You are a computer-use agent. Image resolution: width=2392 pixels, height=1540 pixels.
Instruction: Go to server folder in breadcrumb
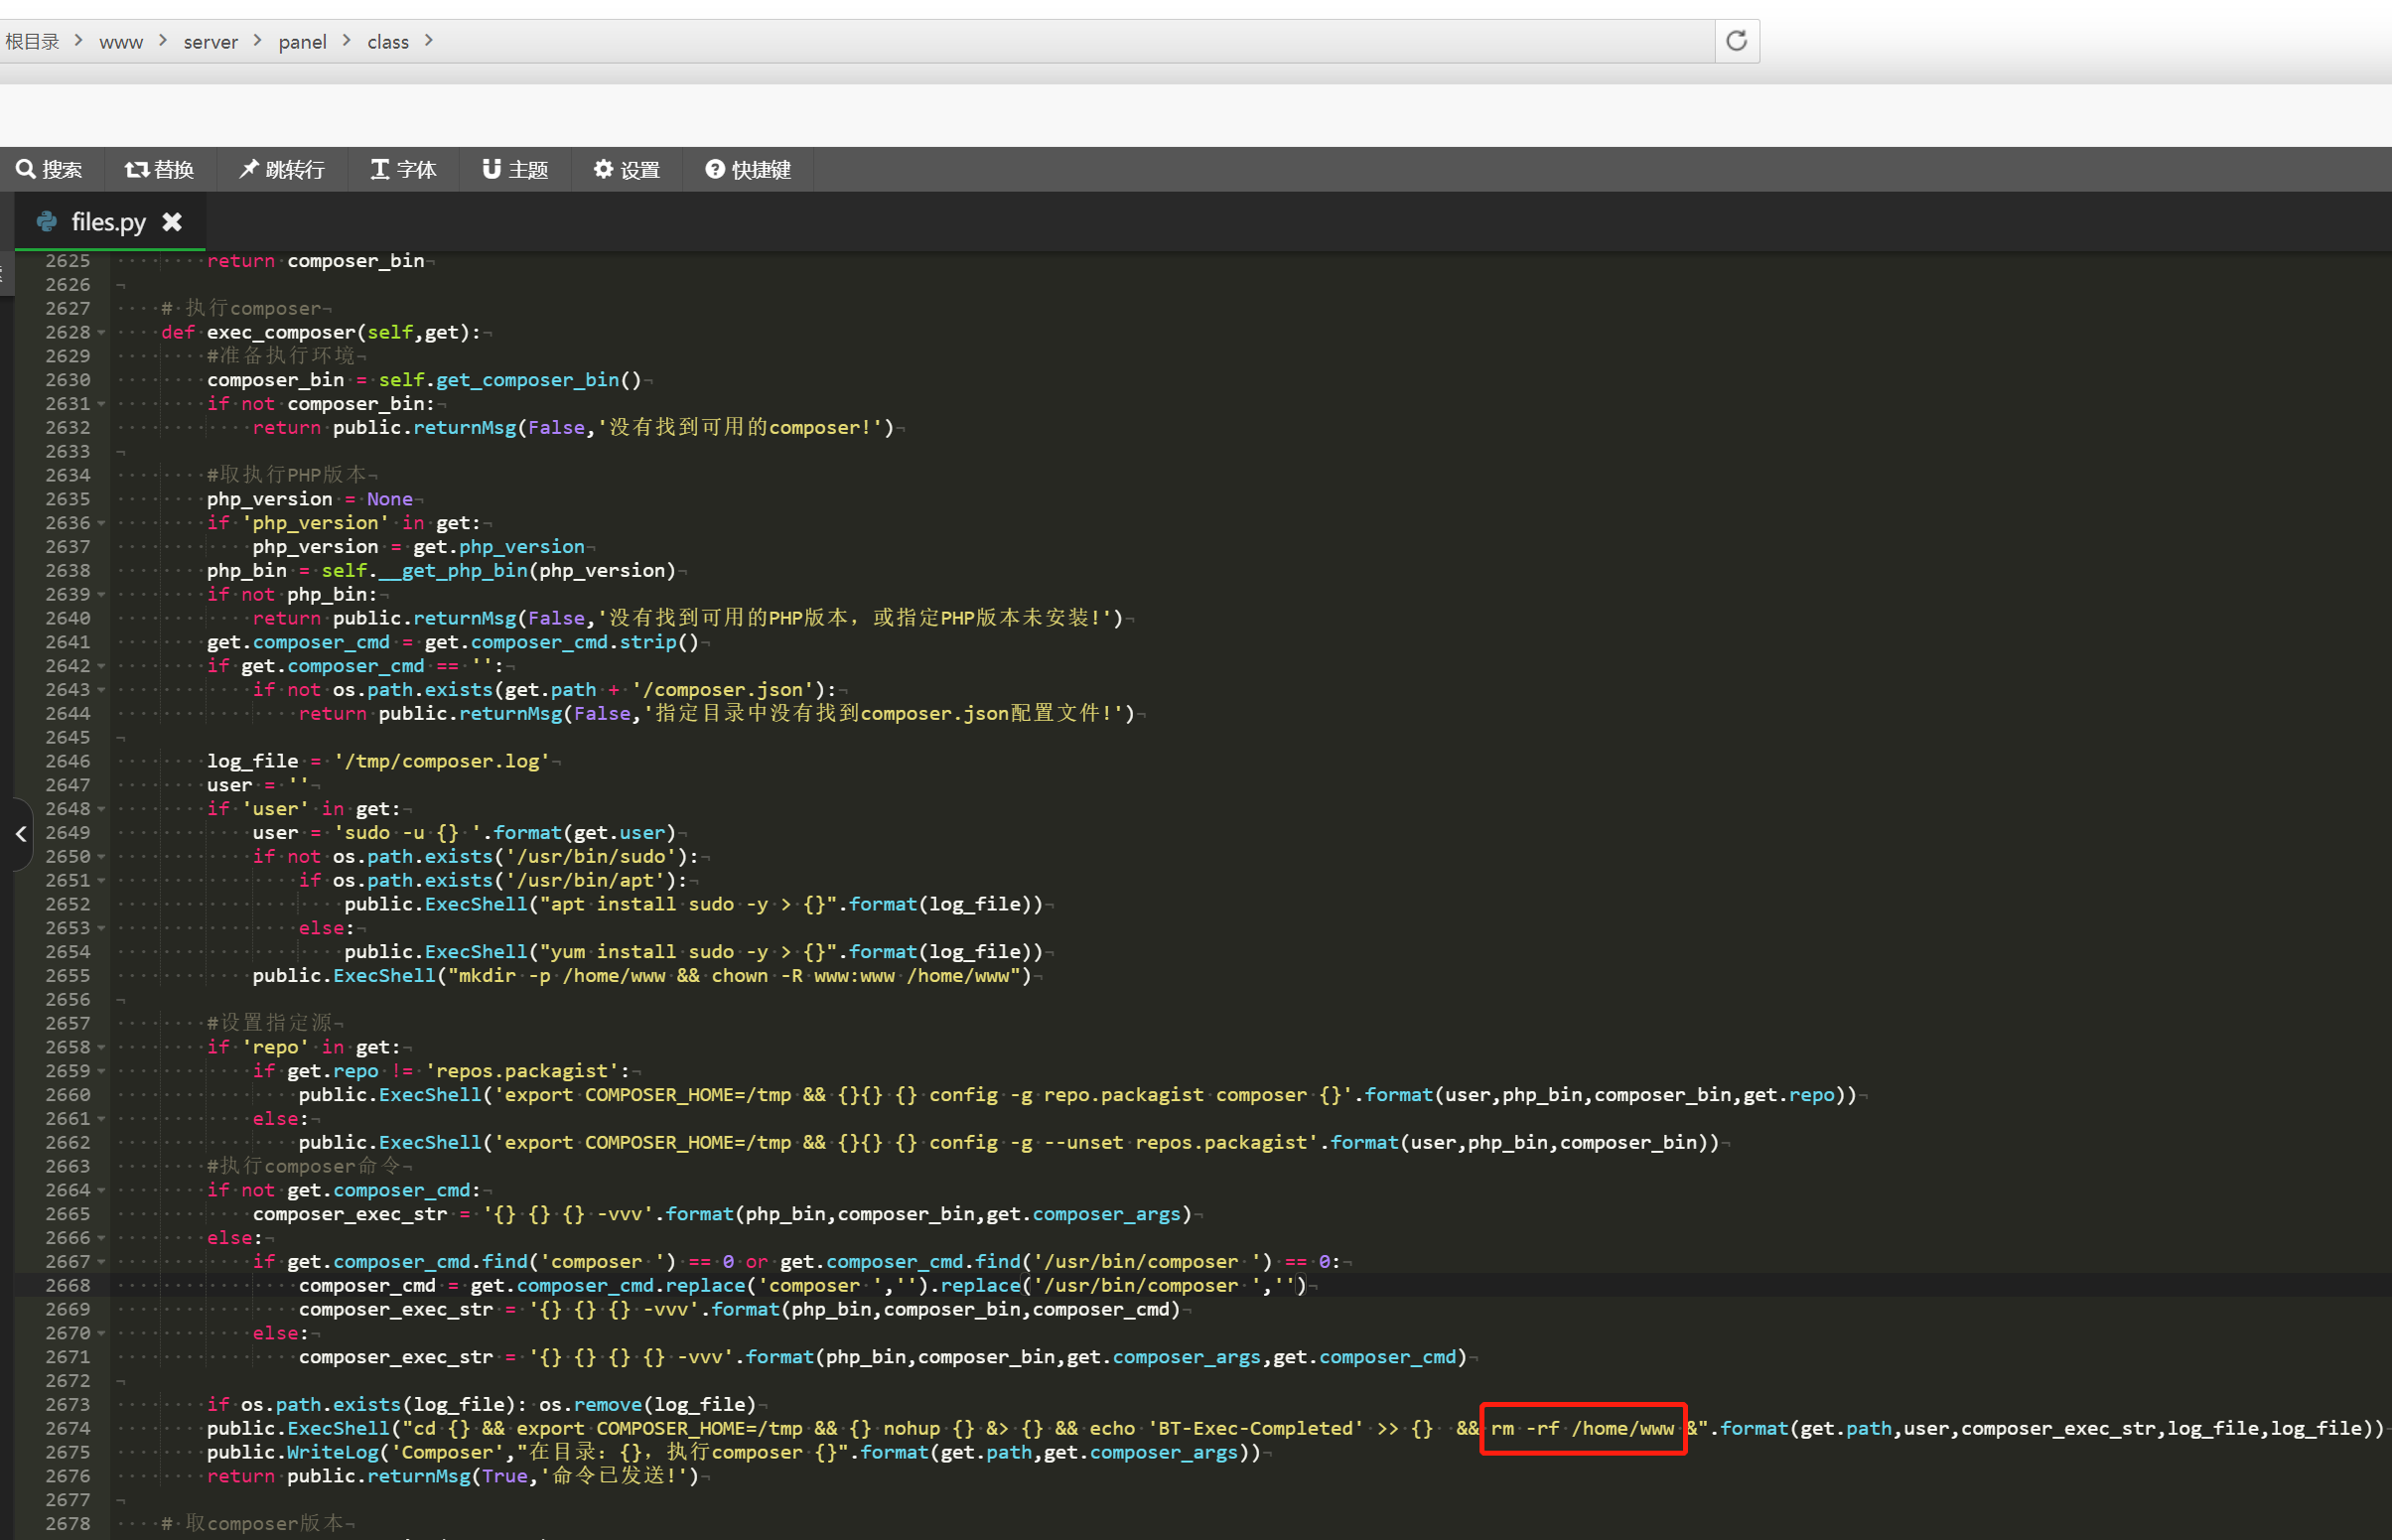click(211, 42)
